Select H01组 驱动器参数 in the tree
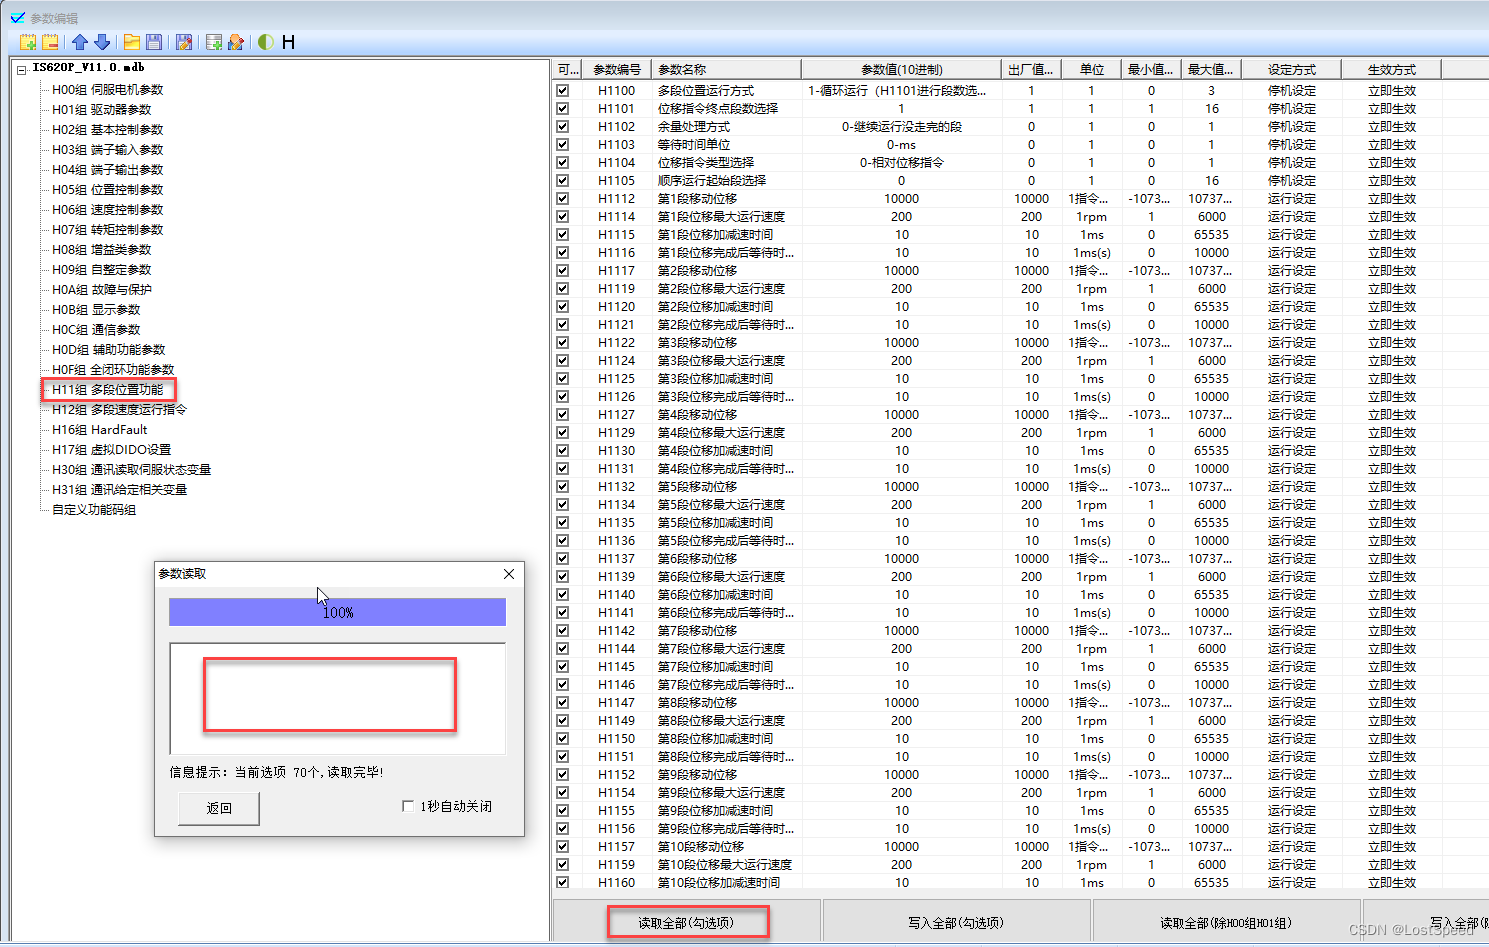Screen dimensions: 1489x947 point(102,110)
